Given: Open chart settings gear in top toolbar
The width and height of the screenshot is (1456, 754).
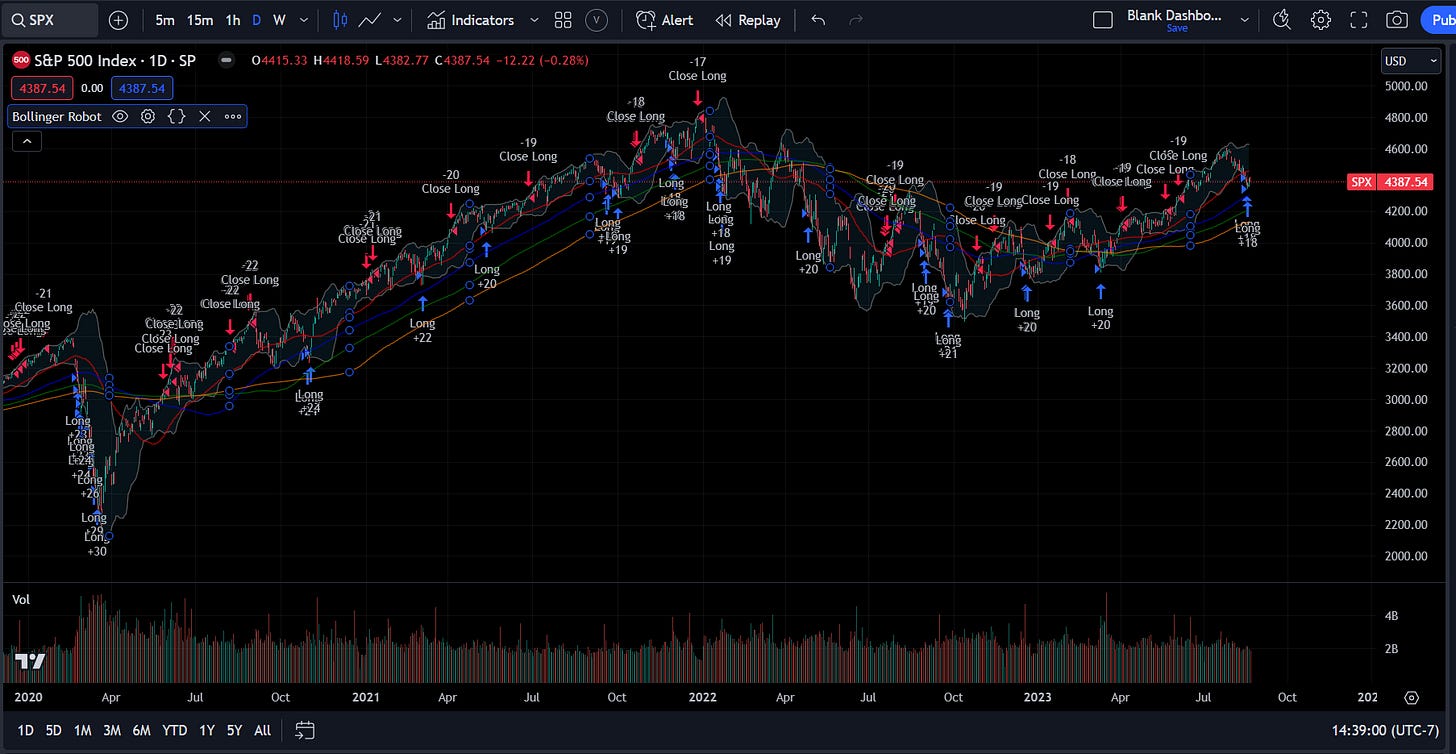Looking at the screenshot, I should [x=1321, y=20].
